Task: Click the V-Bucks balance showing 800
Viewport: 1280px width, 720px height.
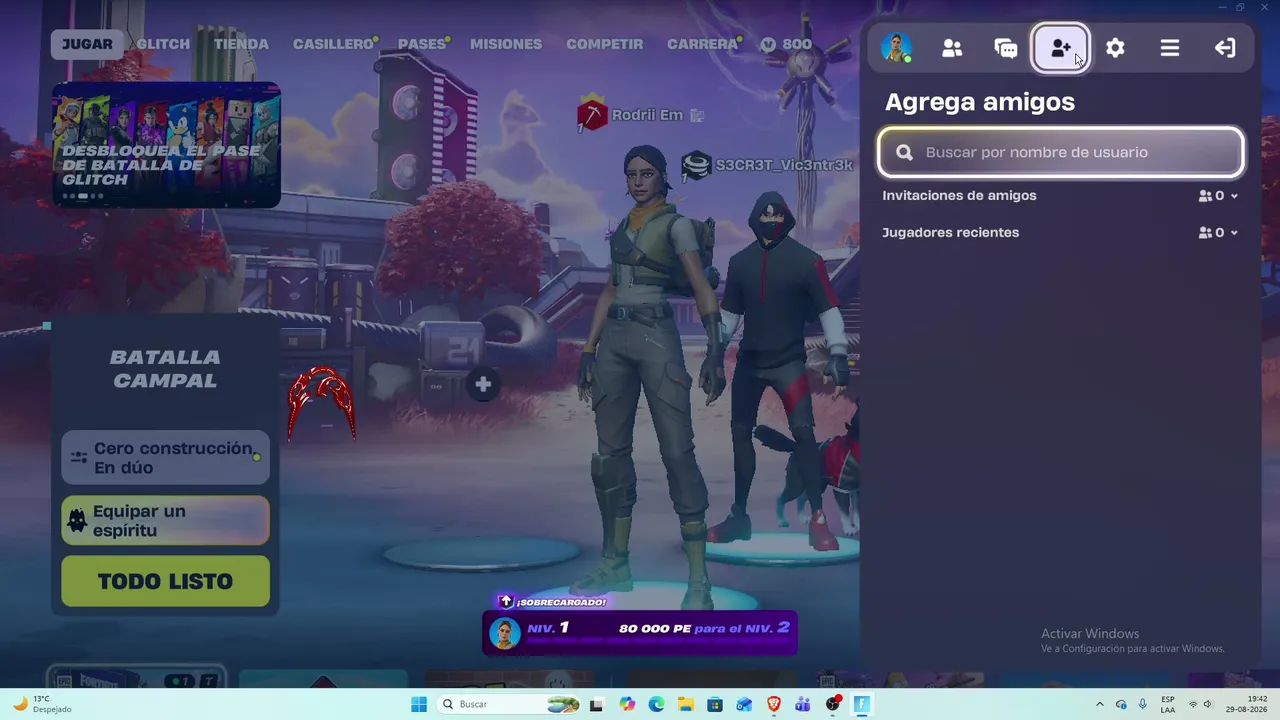Action: [x=786, y=44]
